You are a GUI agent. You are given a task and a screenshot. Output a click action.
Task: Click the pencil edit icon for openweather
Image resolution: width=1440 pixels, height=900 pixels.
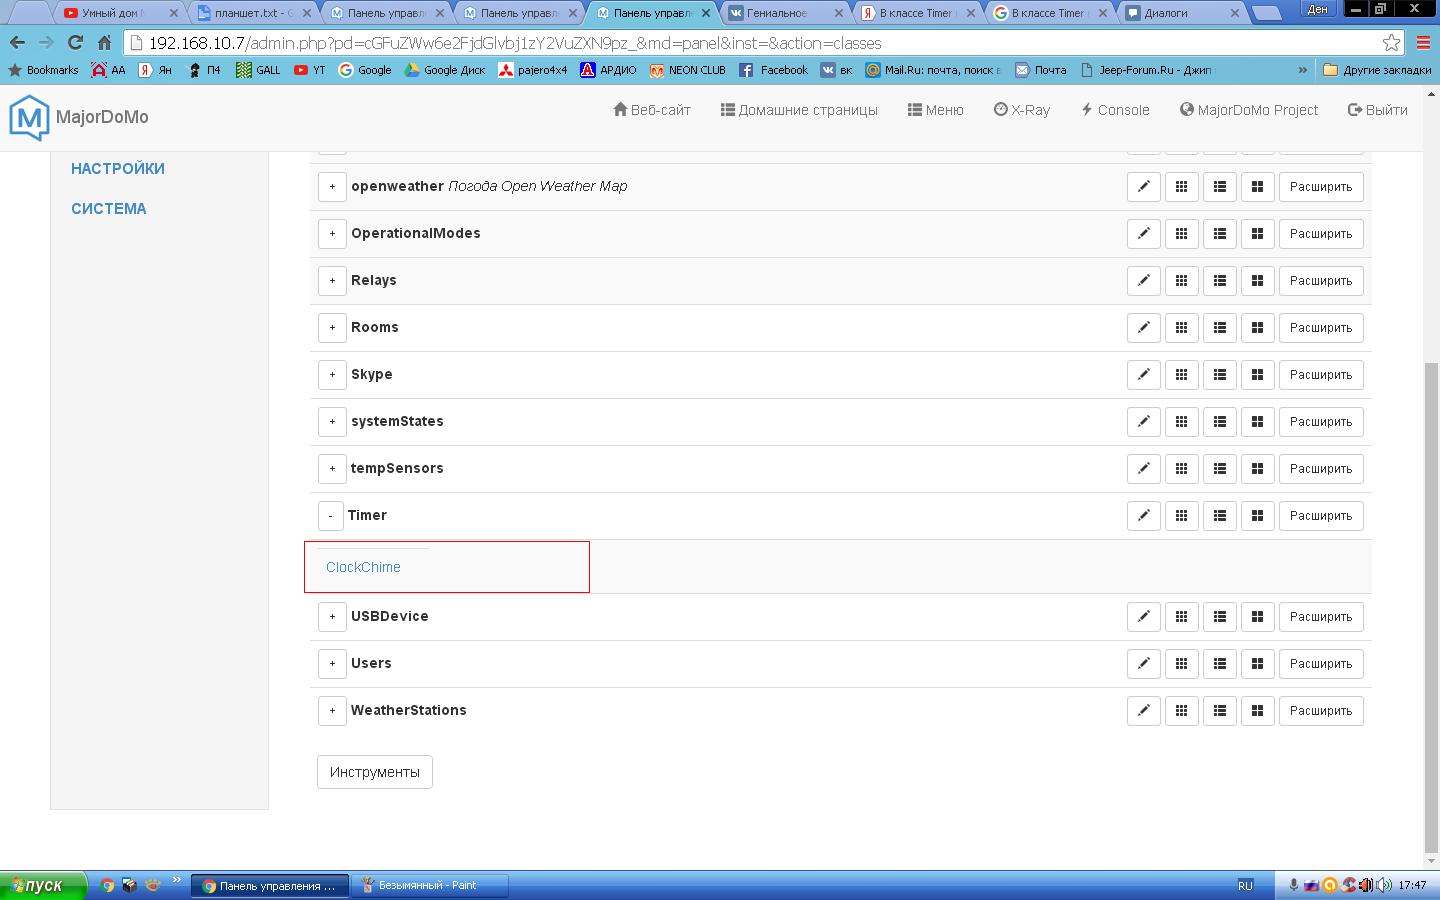click(1144, 187)
